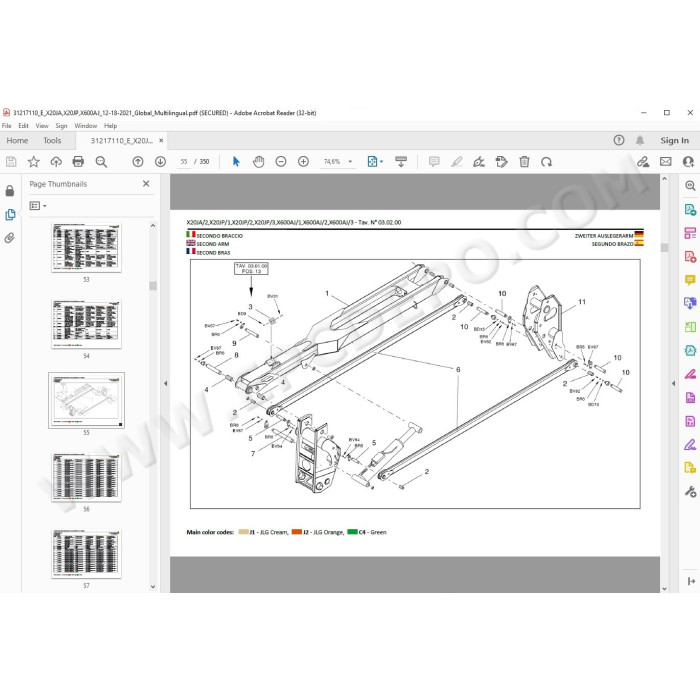Open the View menu
Viewport: 700px width, 700px height.
(x=42, y=126)
